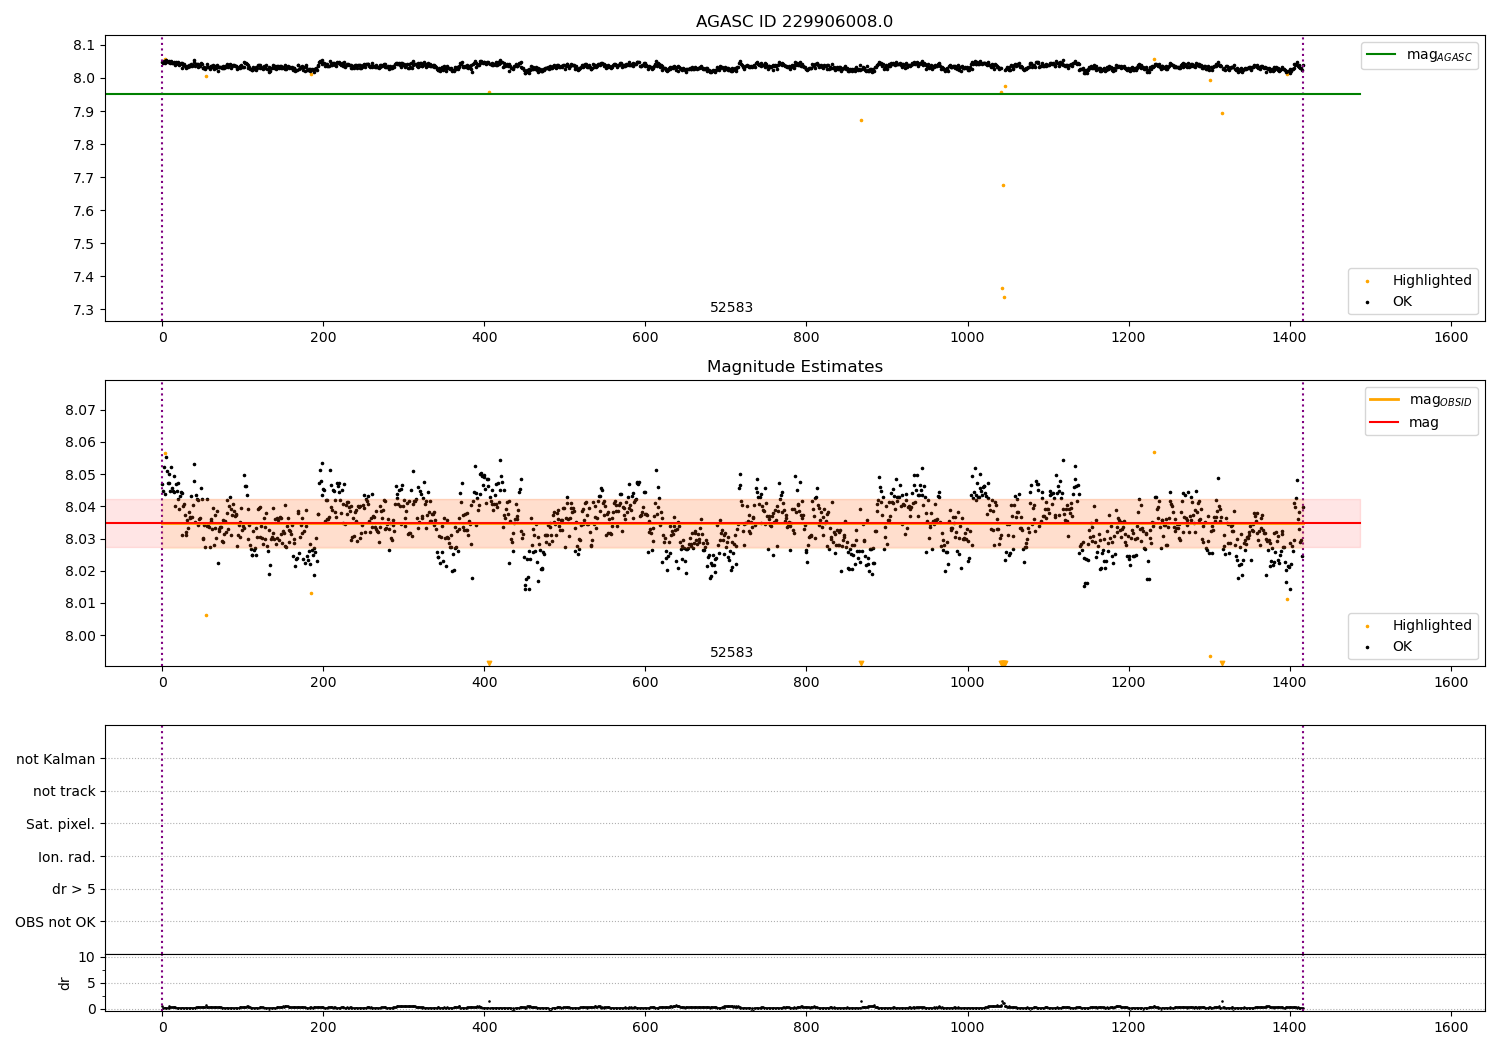Click the 'not Kalman' axis label
This screenshot has height=1050, width=1500.
[x=56, y=759]
